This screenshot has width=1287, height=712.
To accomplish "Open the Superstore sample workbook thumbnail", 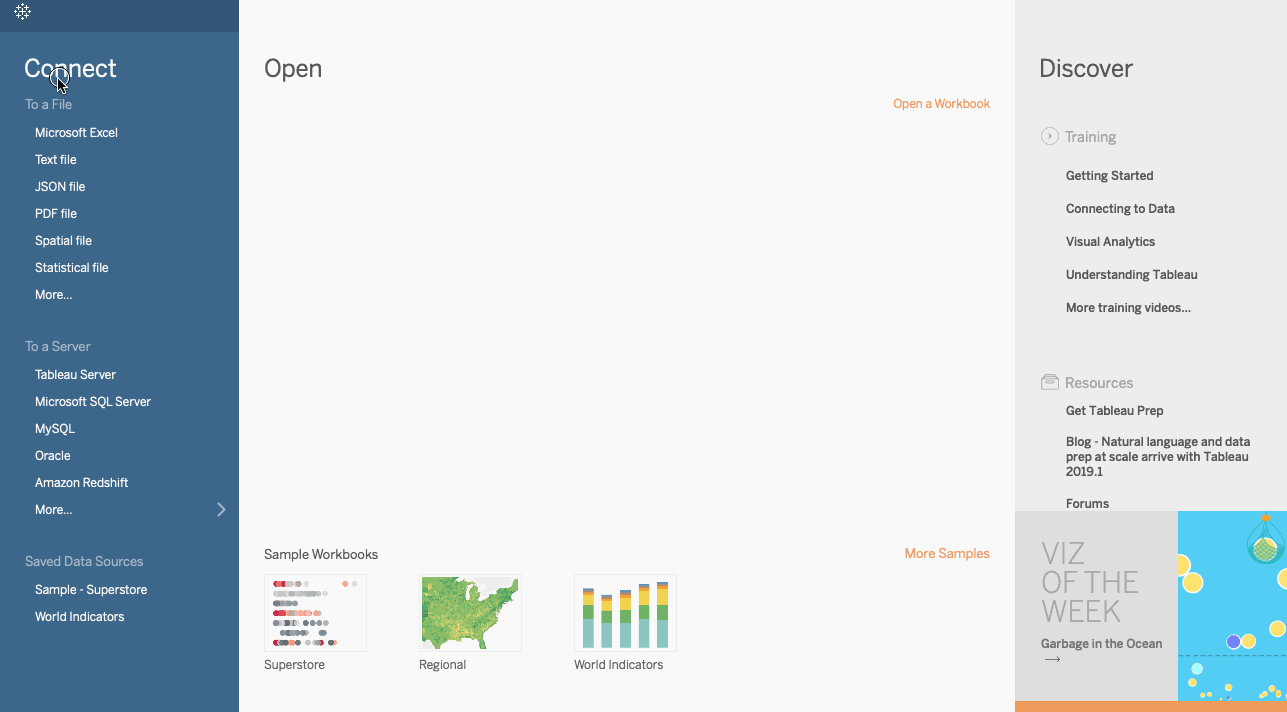I will [x=315, y=613].
